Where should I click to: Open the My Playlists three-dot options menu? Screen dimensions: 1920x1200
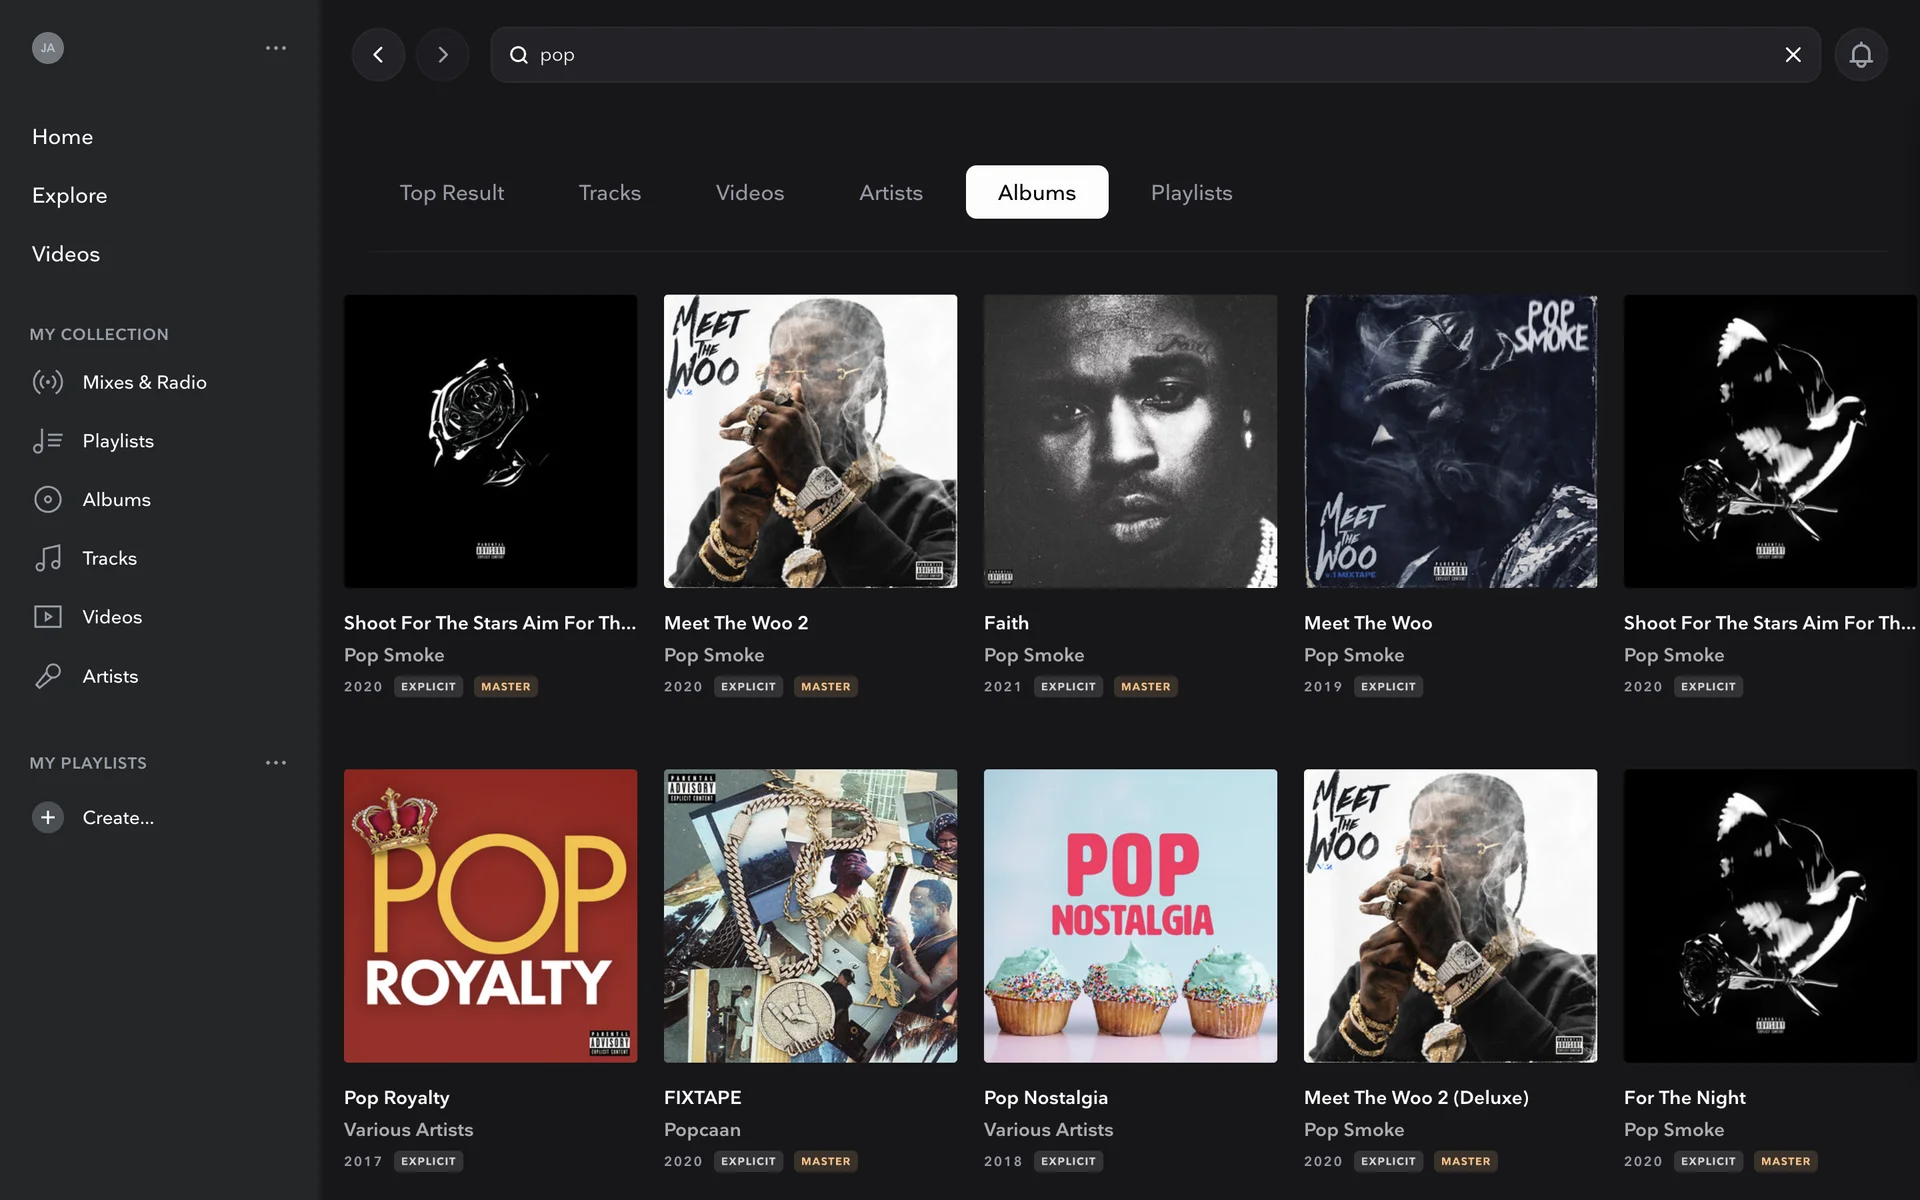point(276,762)
